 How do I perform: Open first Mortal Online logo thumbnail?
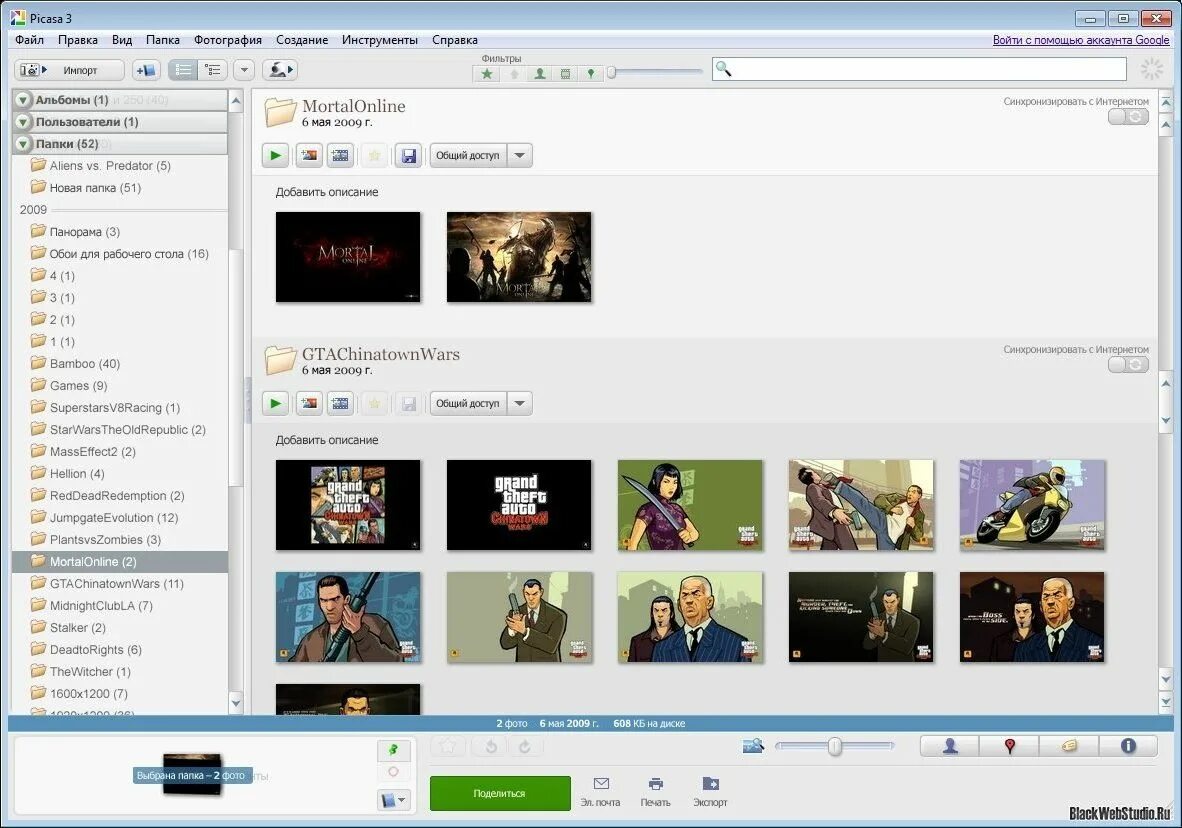point(348,257)
